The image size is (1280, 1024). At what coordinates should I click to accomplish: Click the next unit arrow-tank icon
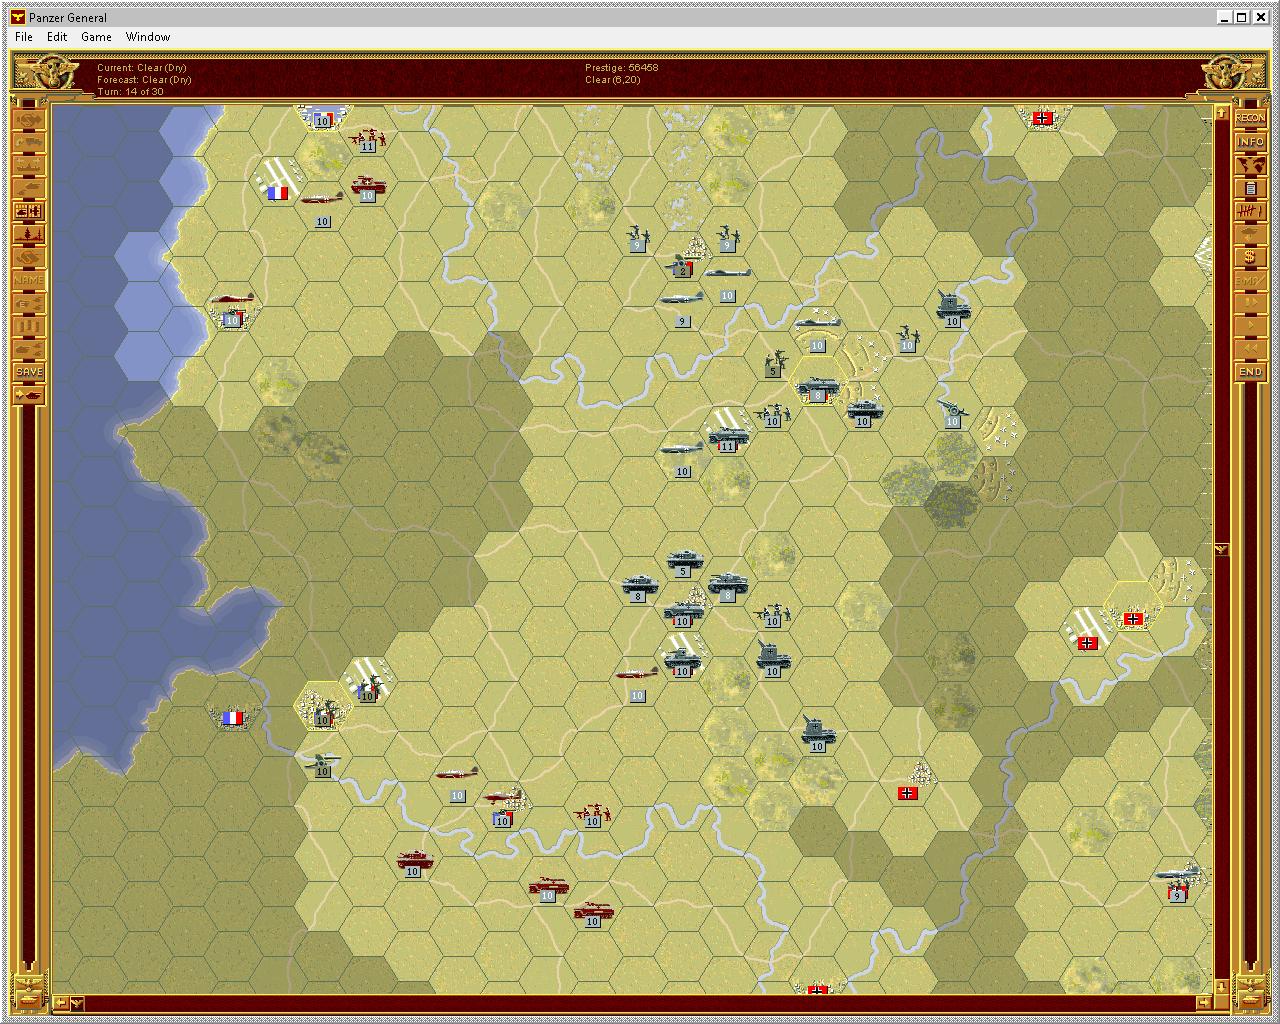click(x=29, y=396)
